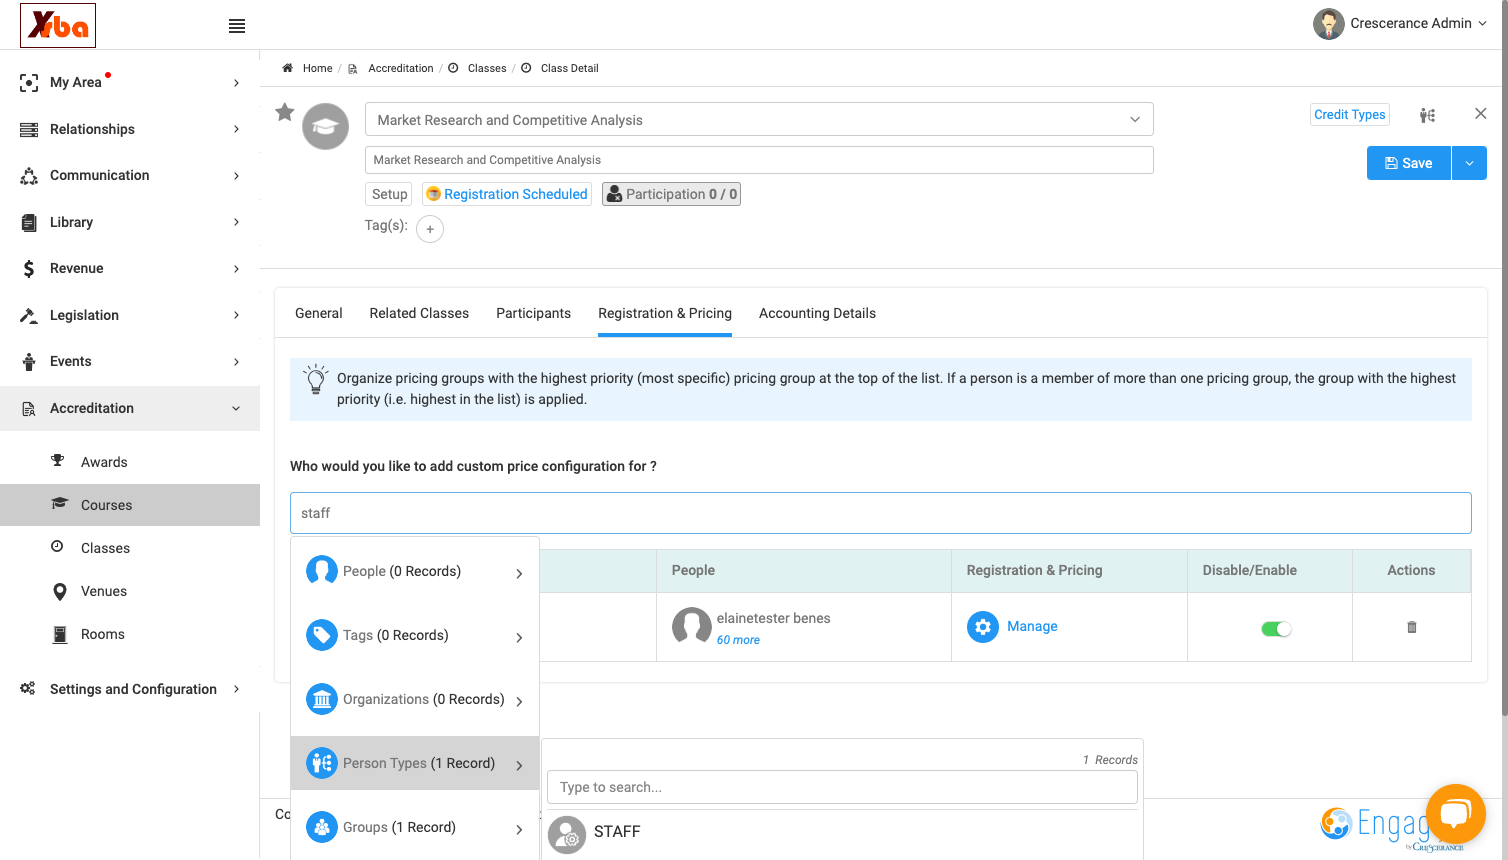Screen dimensions: 1508x860
Task: Click the STAFF person type icon
Action: click(567, 833)
